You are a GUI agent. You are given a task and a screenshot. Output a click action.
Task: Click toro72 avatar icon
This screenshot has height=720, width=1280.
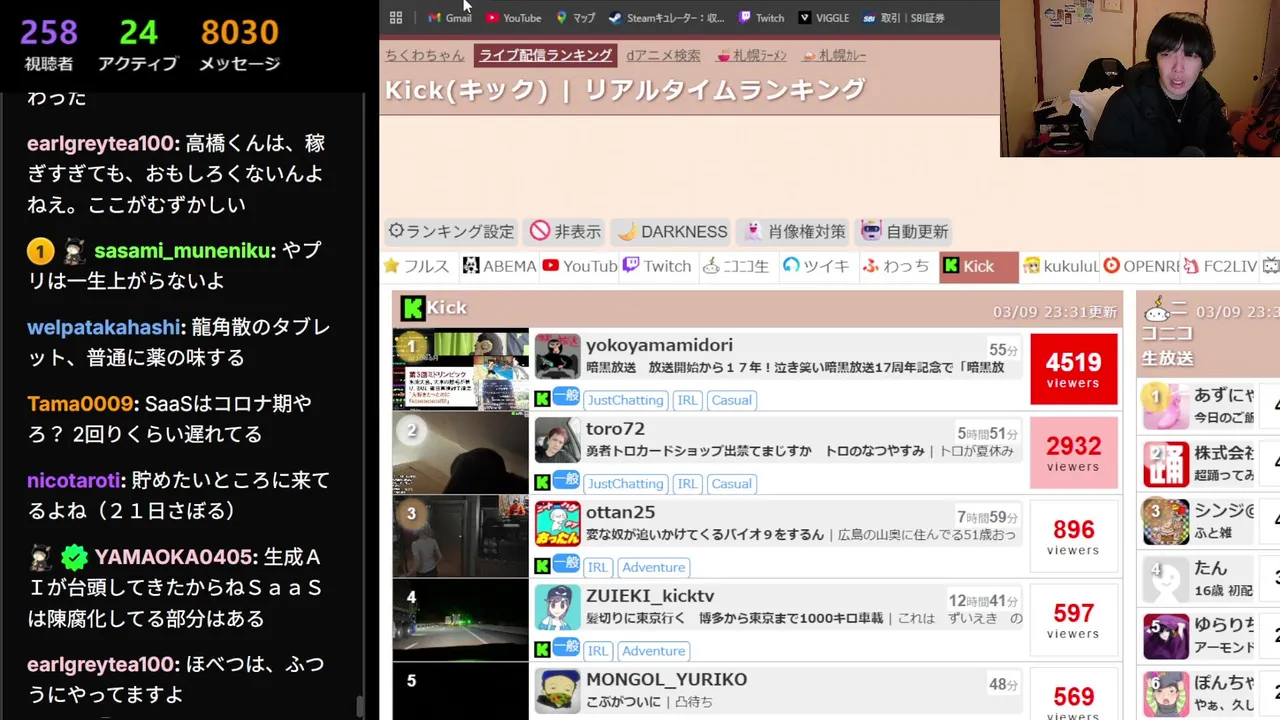[x=557, y=440]
